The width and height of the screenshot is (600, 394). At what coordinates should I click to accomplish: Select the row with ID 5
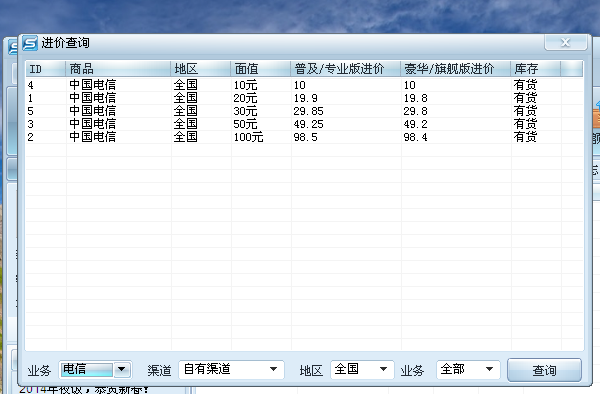point(304,111)
